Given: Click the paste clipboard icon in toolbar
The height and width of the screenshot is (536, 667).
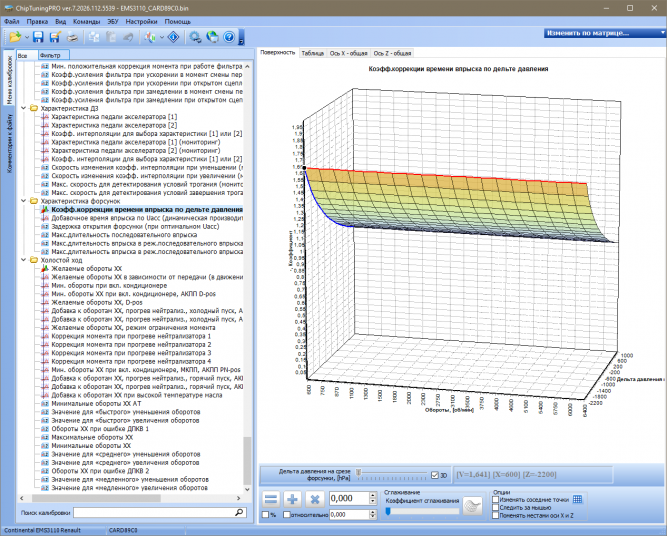Looking at the screenshot, I should click(111, 37).
